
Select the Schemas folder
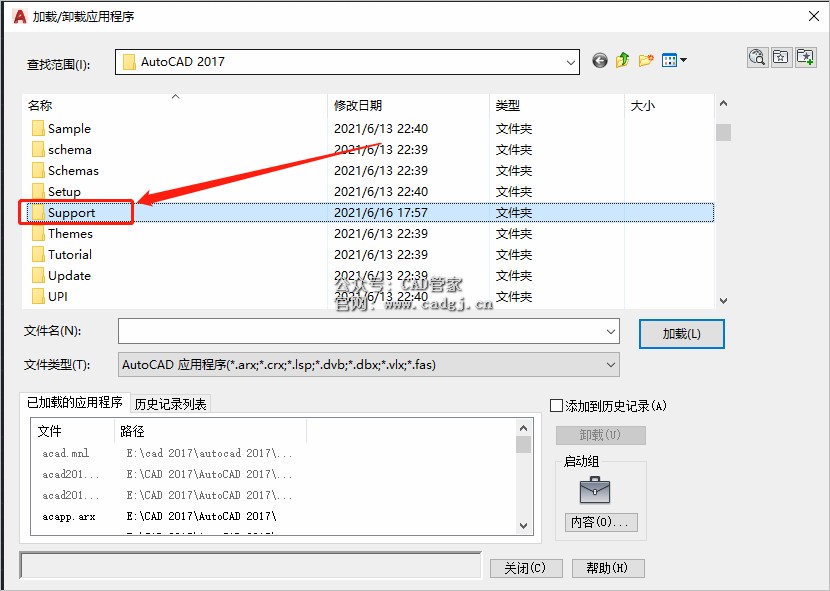[73, 171]
